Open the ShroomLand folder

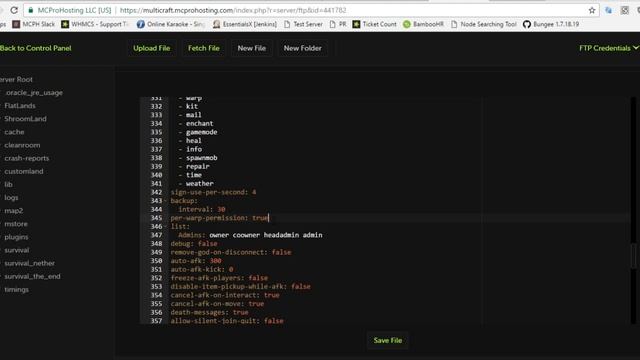click(x=25, y=119)
